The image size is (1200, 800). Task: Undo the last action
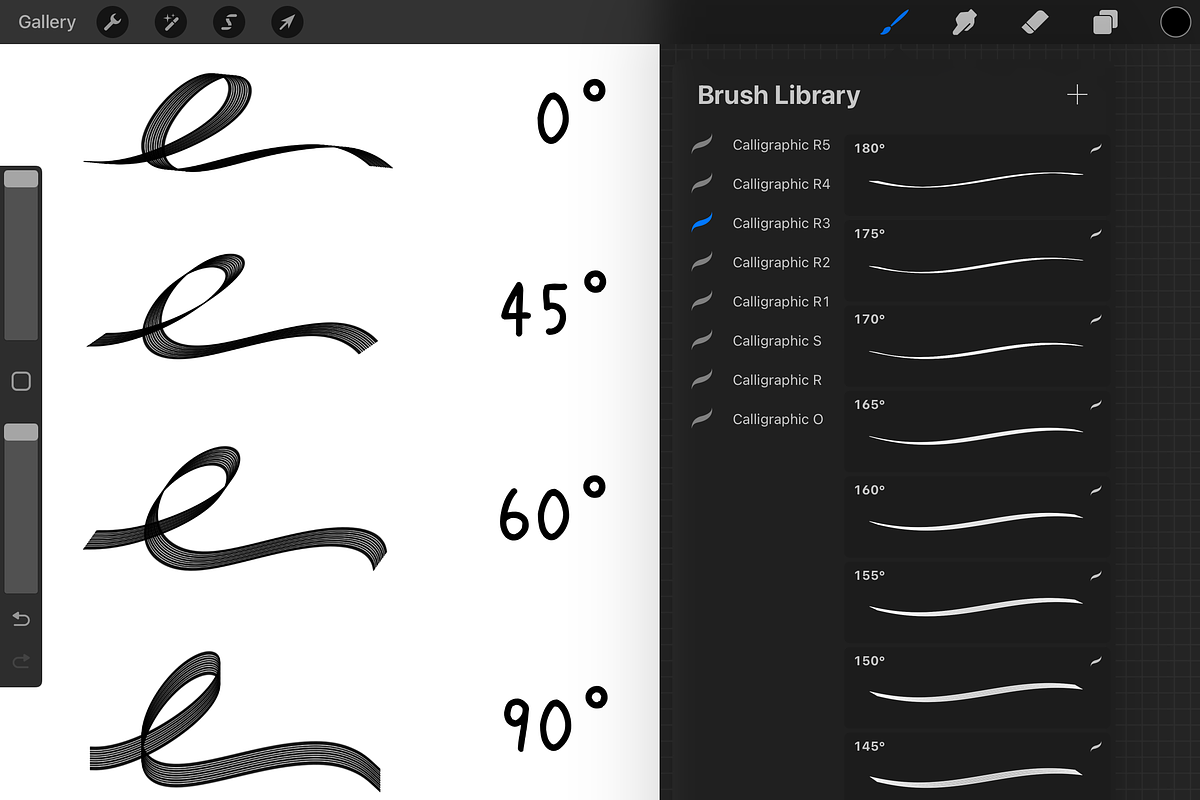pyautogui.click(x=21, y=620)
